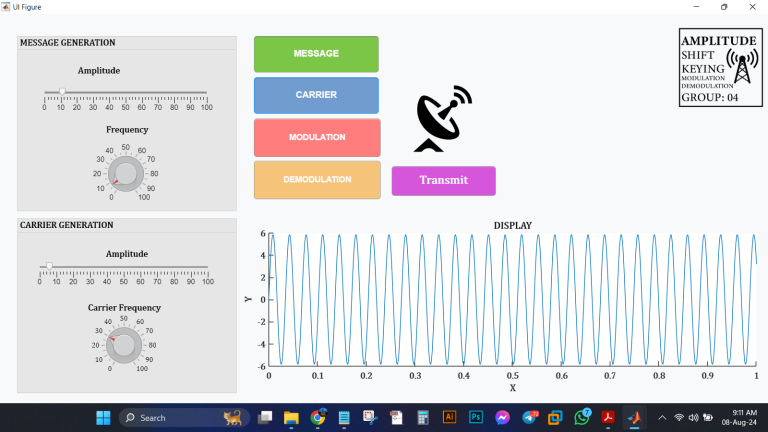Hit the purple Transmit button
The width and height of the screenshot is (768, 432).
[443, 181]
